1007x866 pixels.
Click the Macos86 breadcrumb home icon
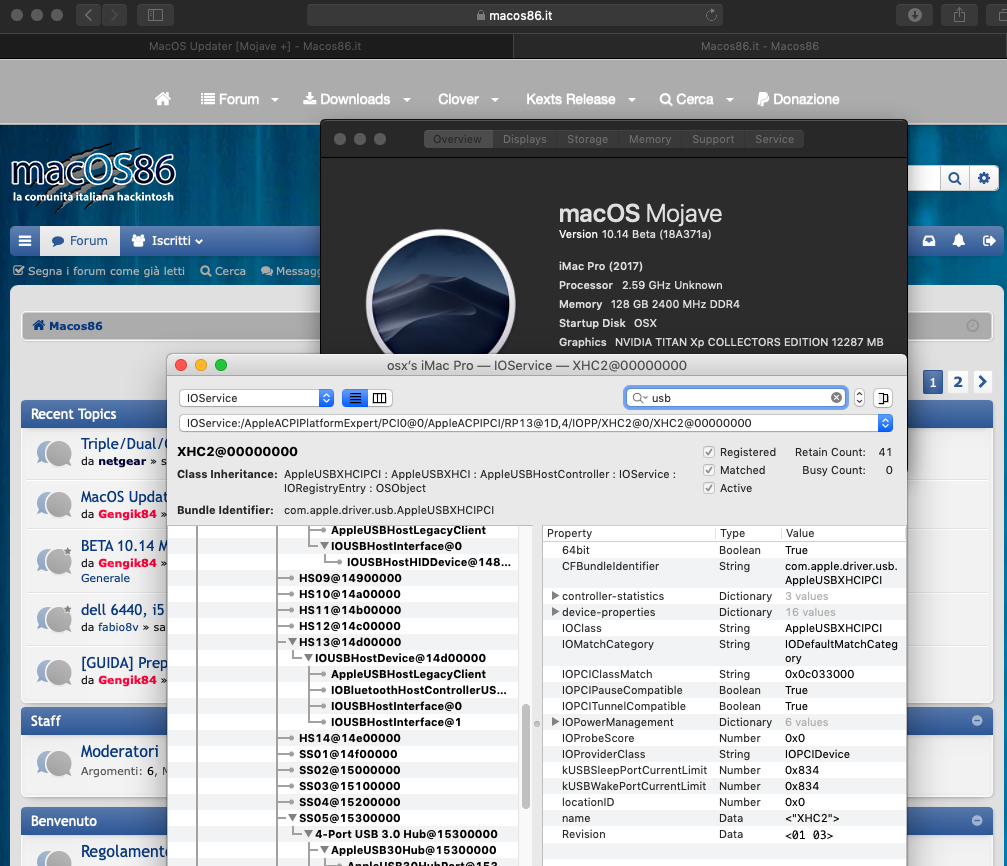pyautogui.click(x=39, y=325)
